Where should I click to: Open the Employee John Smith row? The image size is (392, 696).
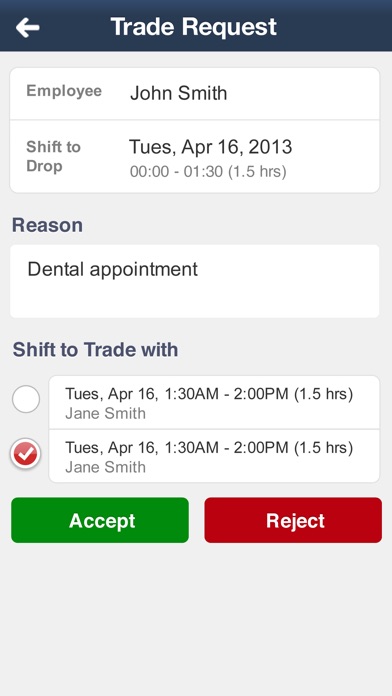[x=194, y=94]
